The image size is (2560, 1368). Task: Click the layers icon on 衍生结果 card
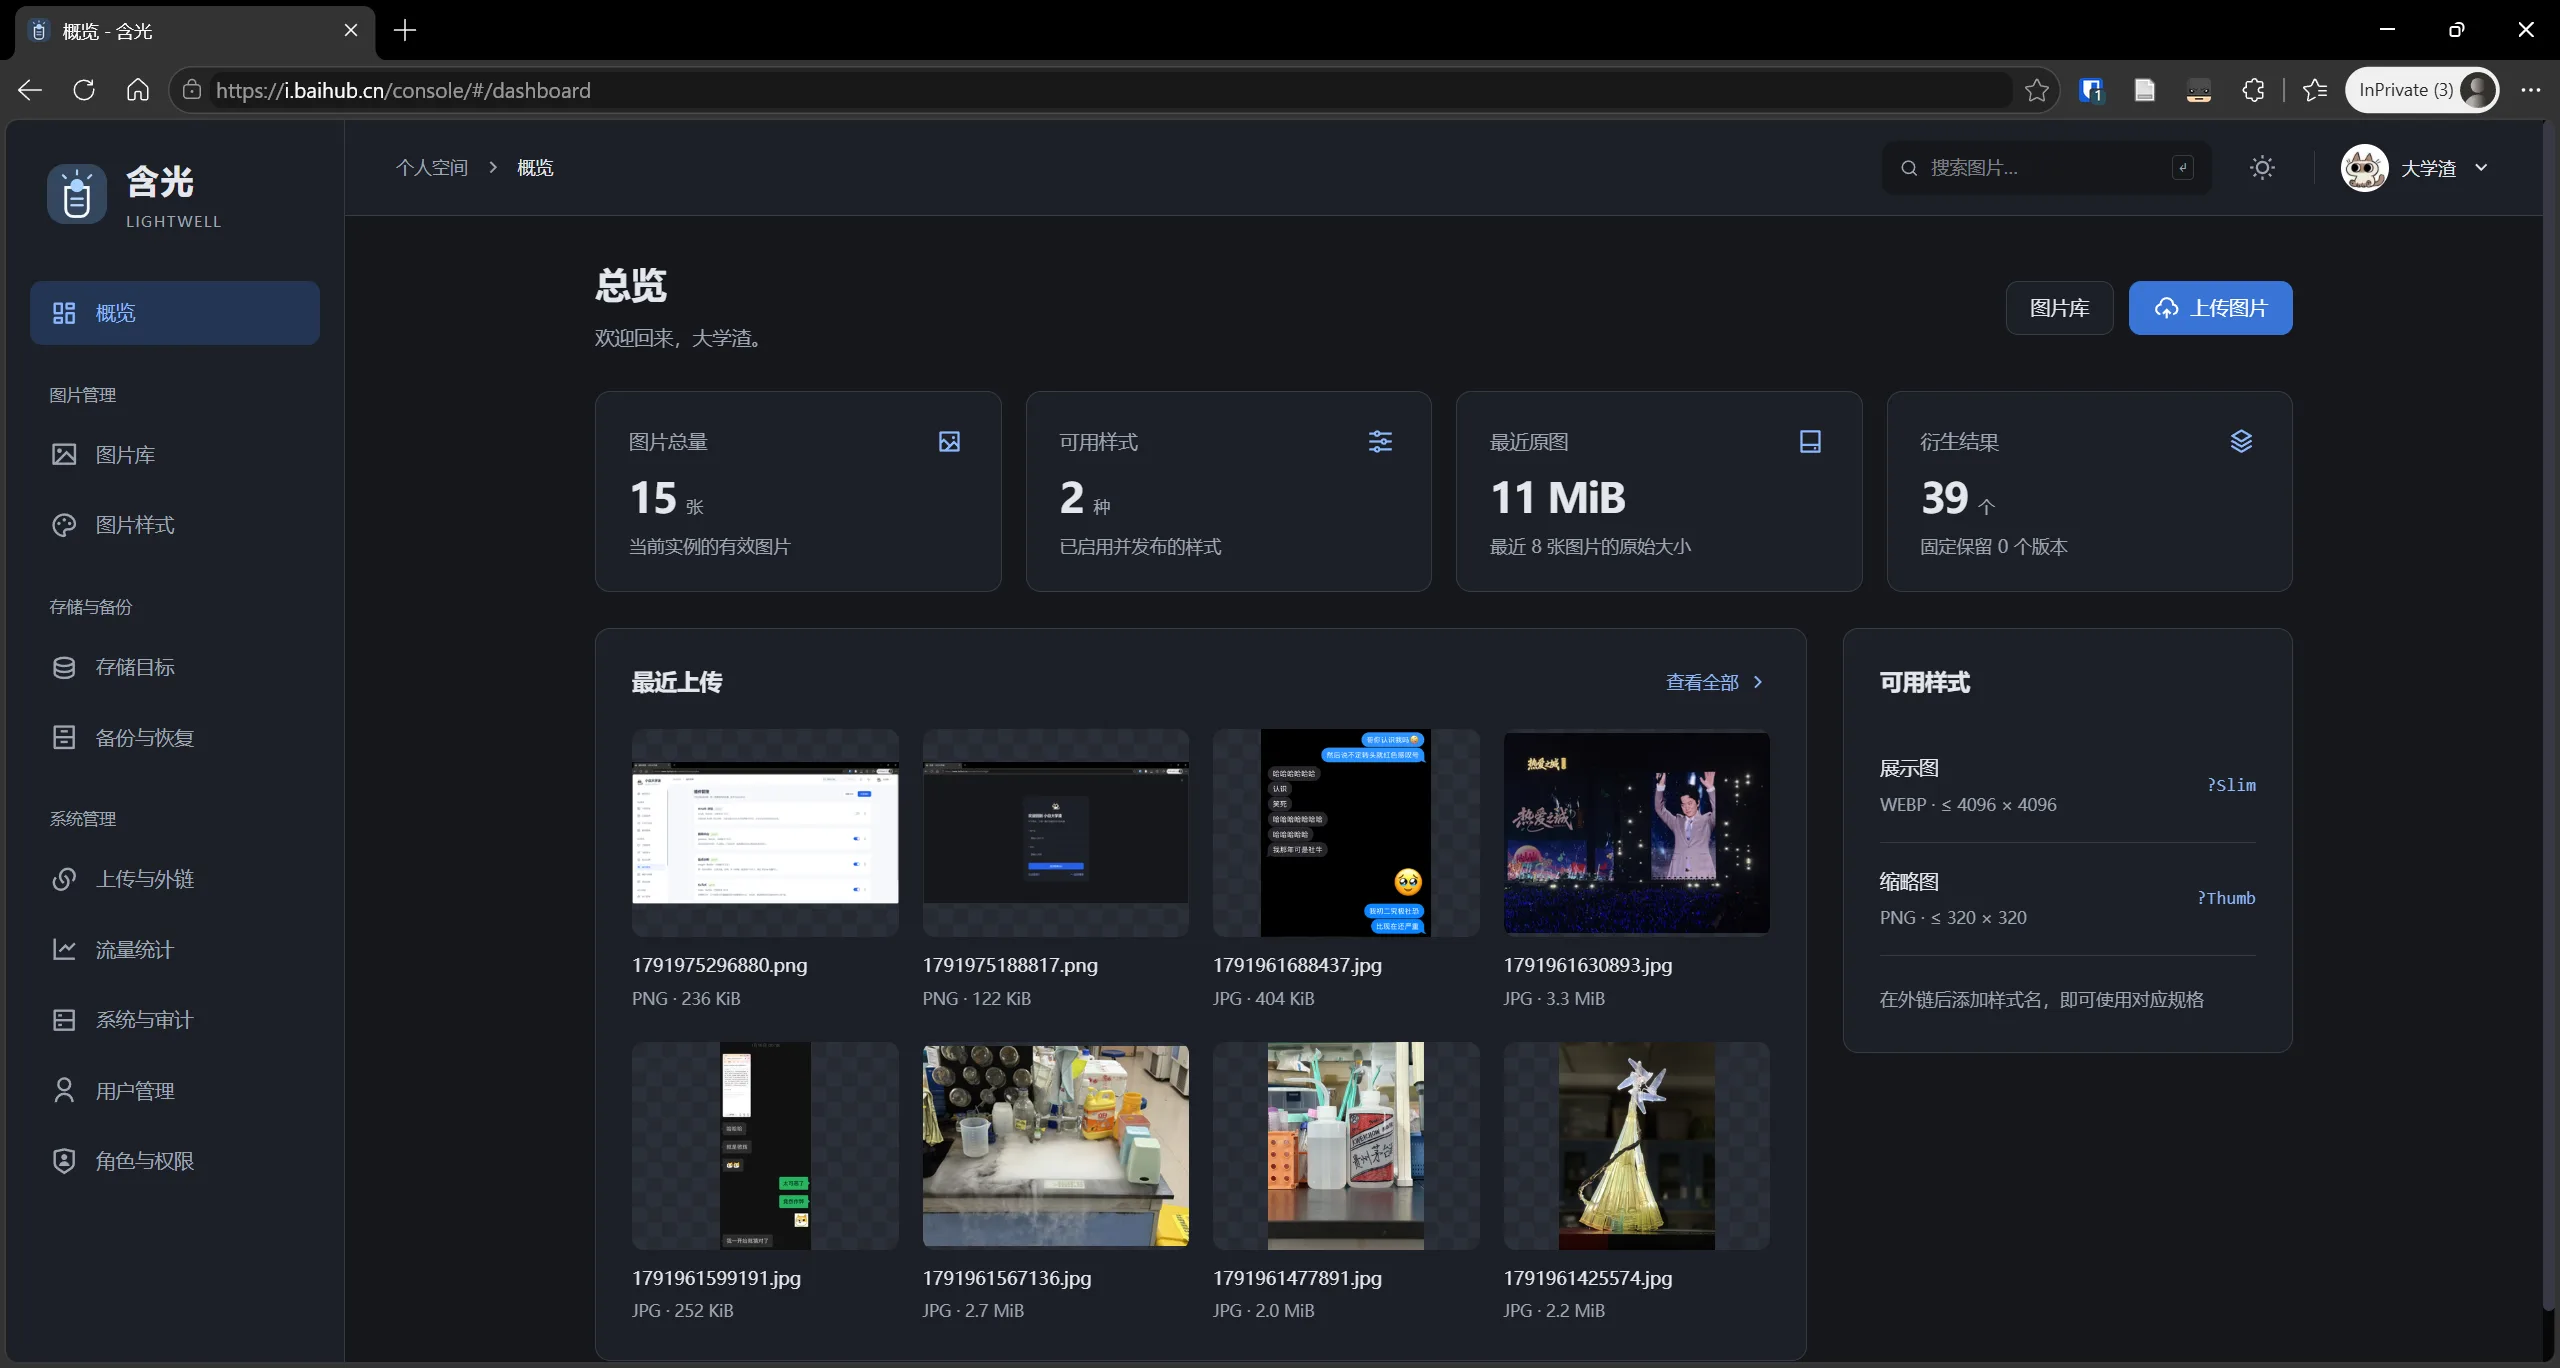point(2241,441)
